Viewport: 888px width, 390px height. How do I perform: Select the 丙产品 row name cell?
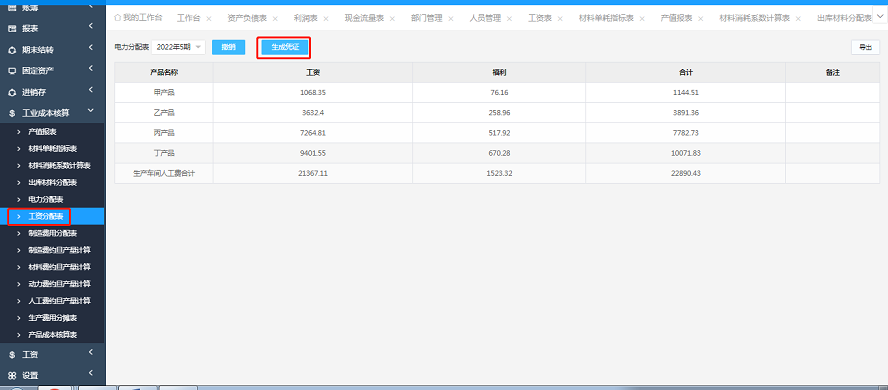coord(164,133)
